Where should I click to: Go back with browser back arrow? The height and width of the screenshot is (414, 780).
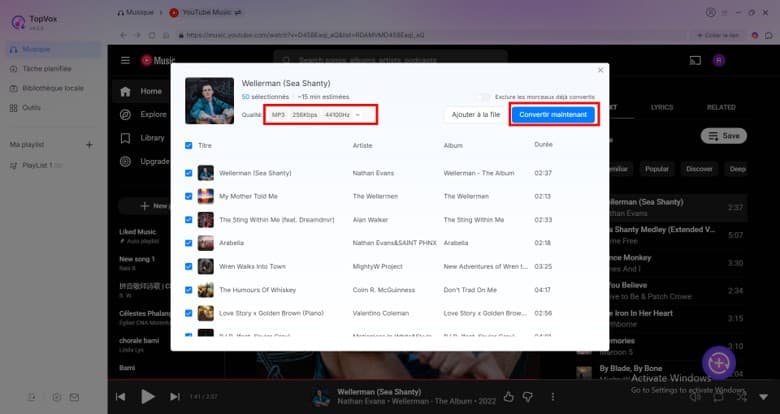tap(123, 35)
